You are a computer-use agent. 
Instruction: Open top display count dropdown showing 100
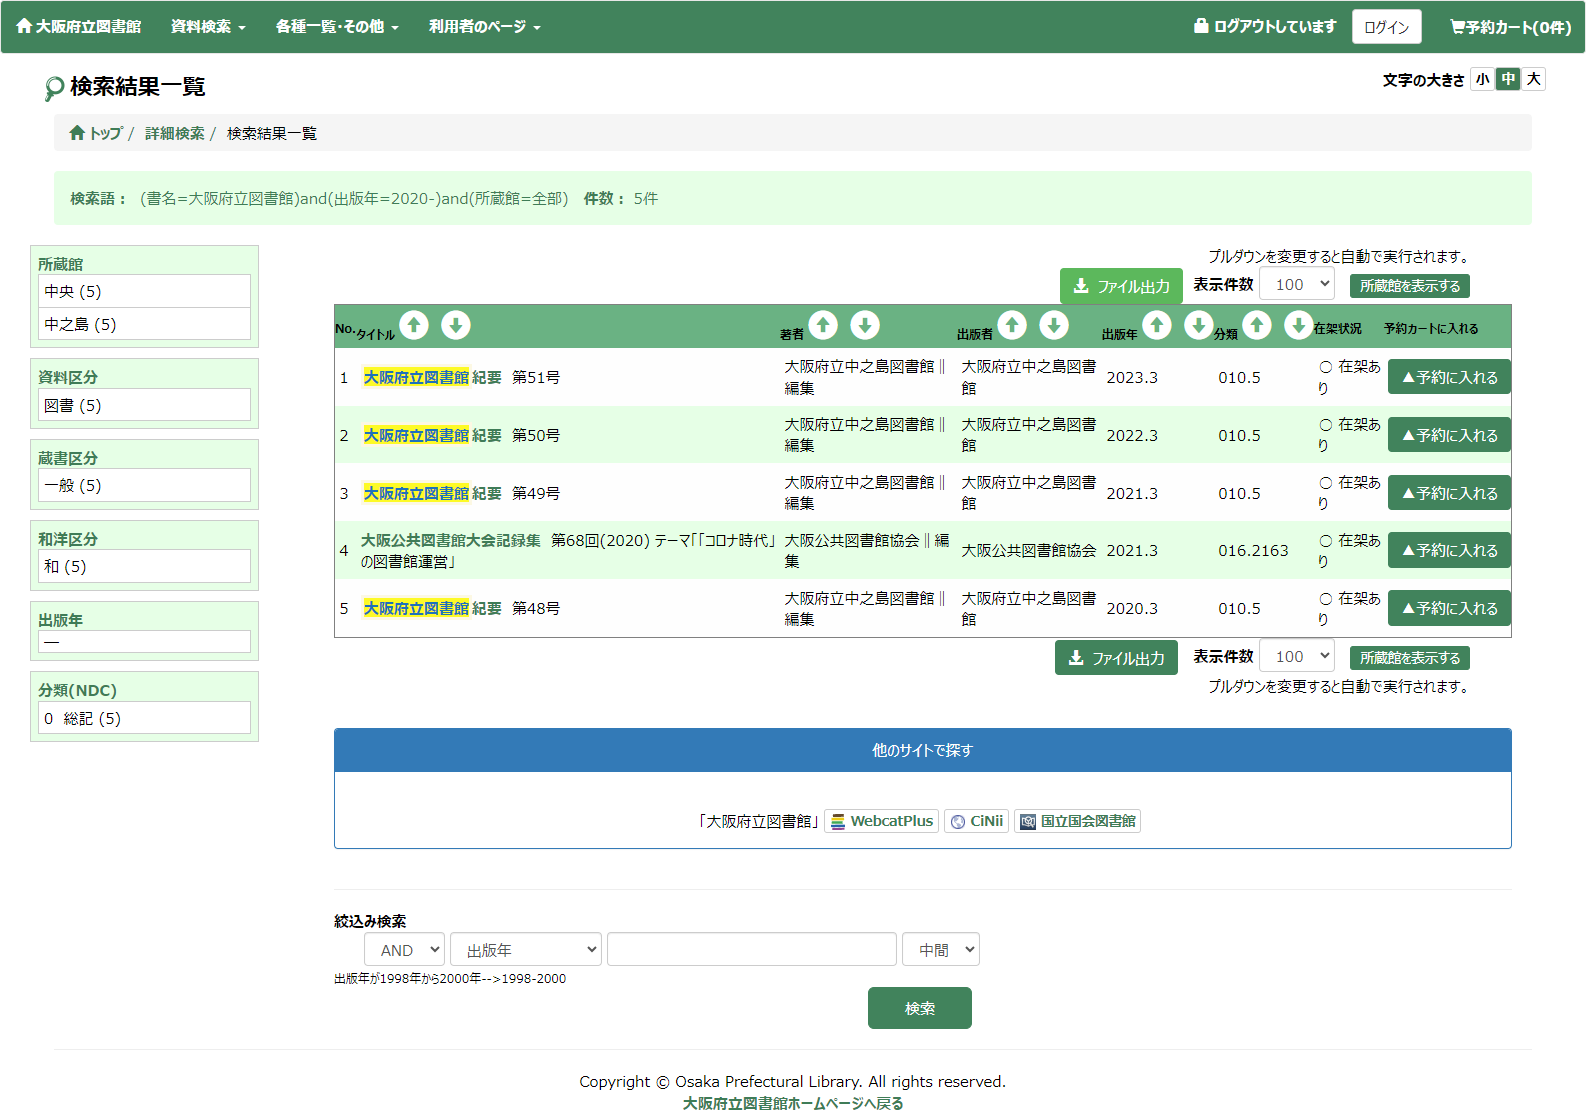pyautogui.click(x=1297, y=284)
